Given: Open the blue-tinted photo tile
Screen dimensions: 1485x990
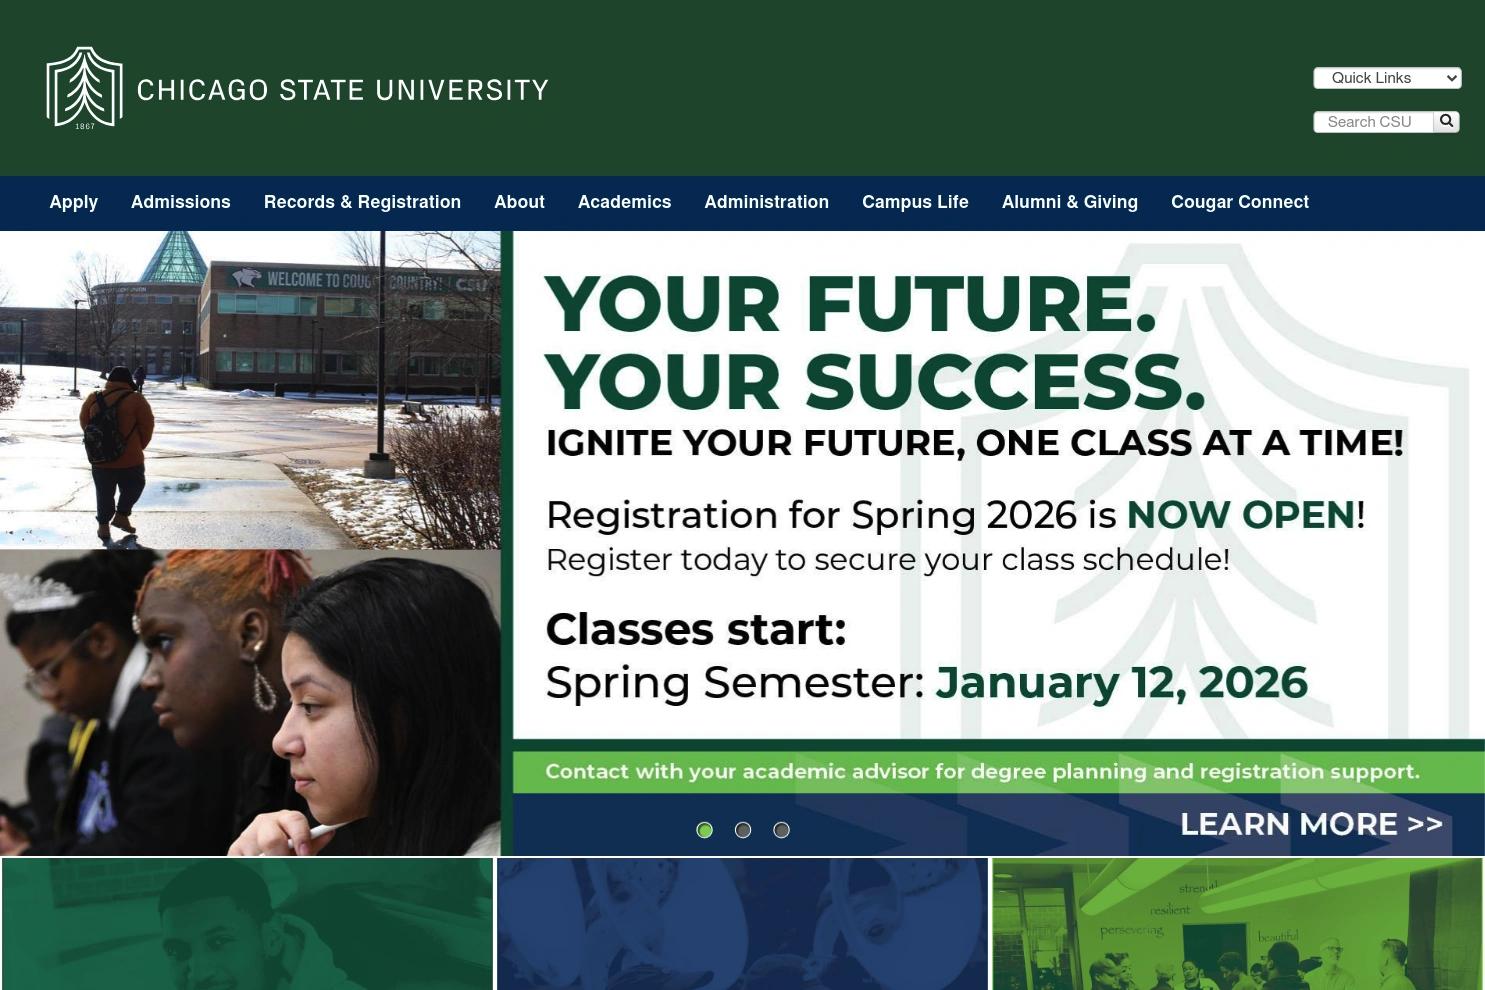Looking at the screenshot, I should pos(742,924).
